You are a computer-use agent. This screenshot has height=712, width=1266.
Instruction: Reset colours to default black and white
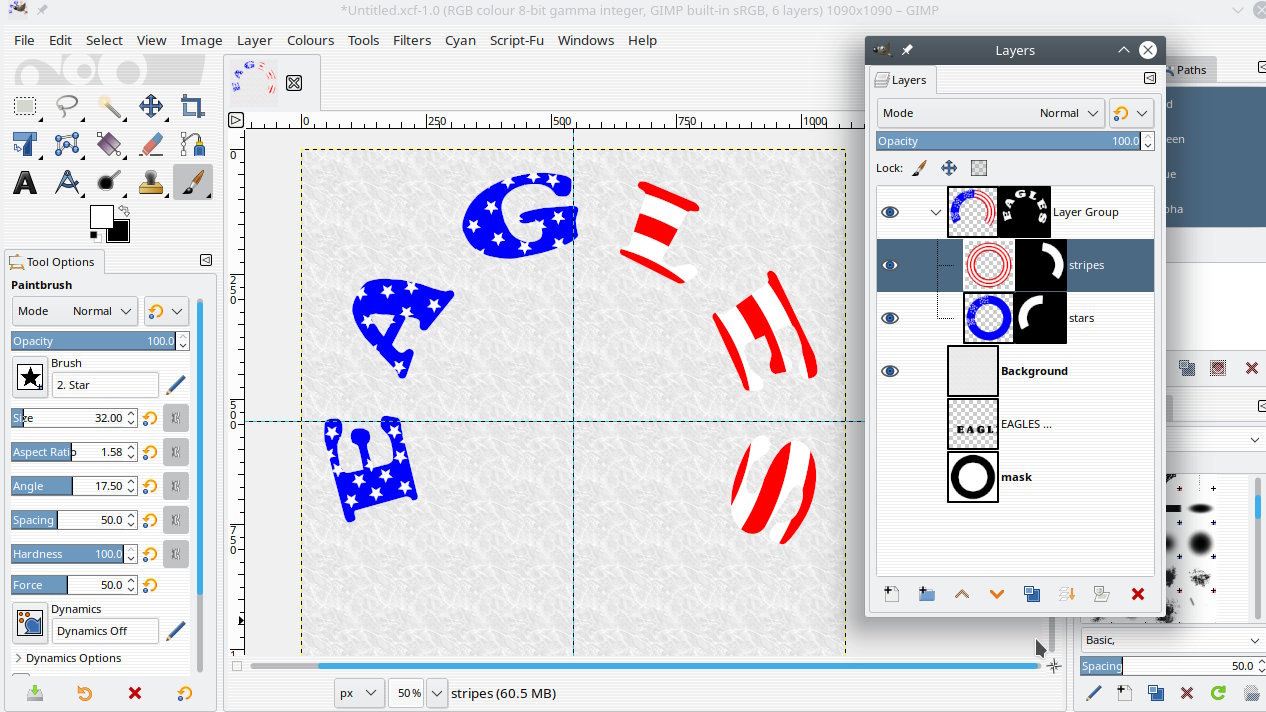(95, 236)
